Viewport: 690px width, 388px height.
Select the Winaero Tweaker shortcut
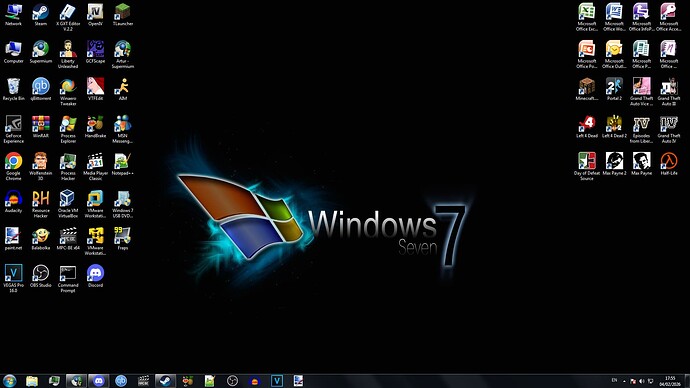[68, 92]
